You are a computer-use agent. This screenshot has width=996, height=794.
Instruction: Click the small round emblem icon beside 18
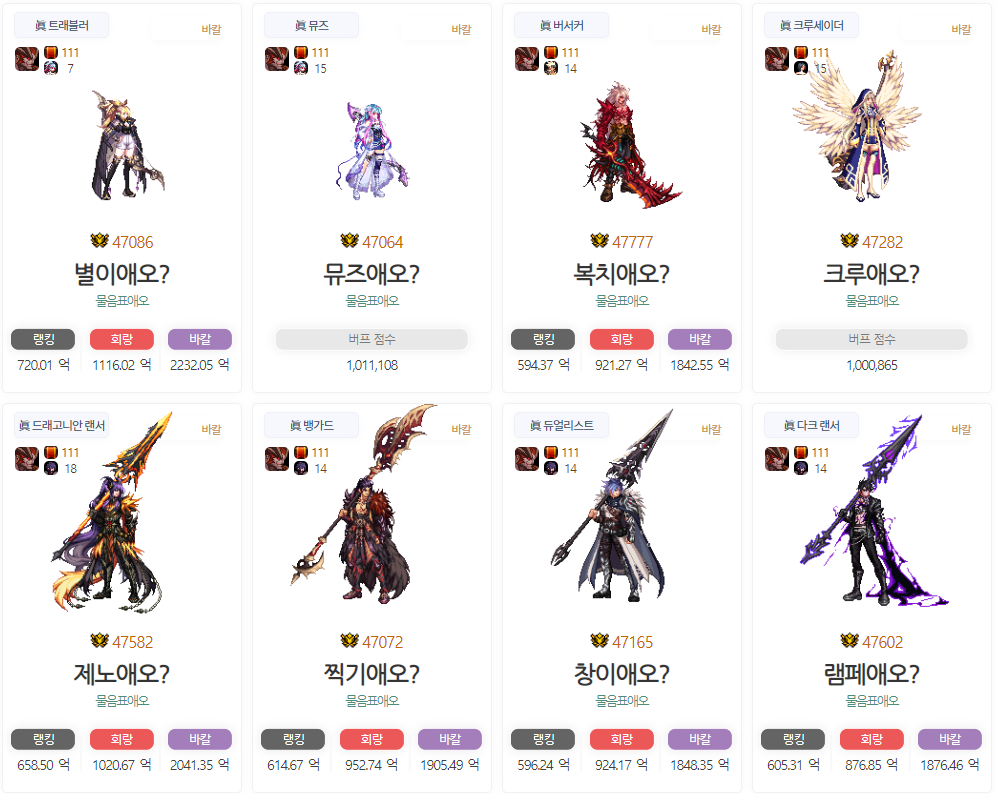coord(51,468)
